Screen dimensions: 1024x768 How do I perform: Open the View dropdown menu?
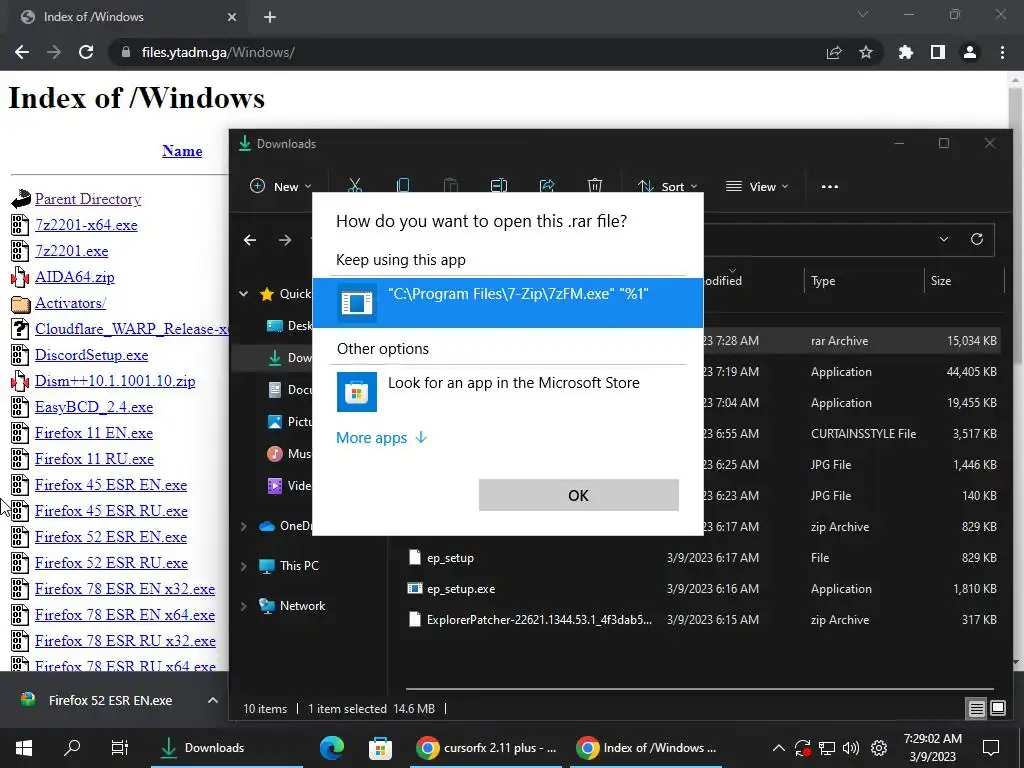click(x=758, y=187)
